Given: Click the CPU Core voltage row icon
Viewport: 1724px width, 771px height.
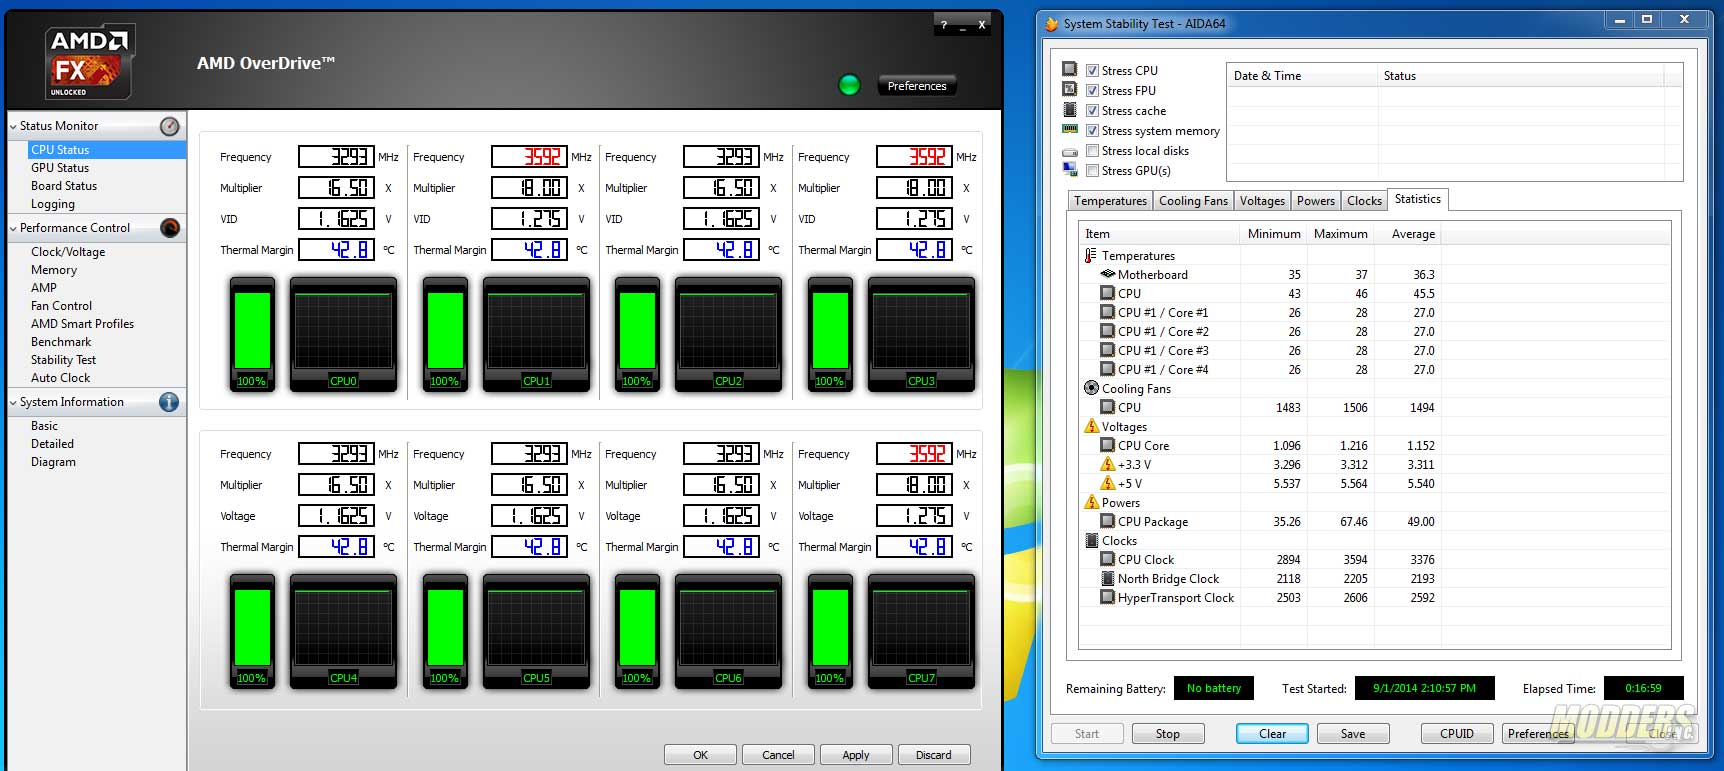Looking at the screenshot, I should [1107, 445].
